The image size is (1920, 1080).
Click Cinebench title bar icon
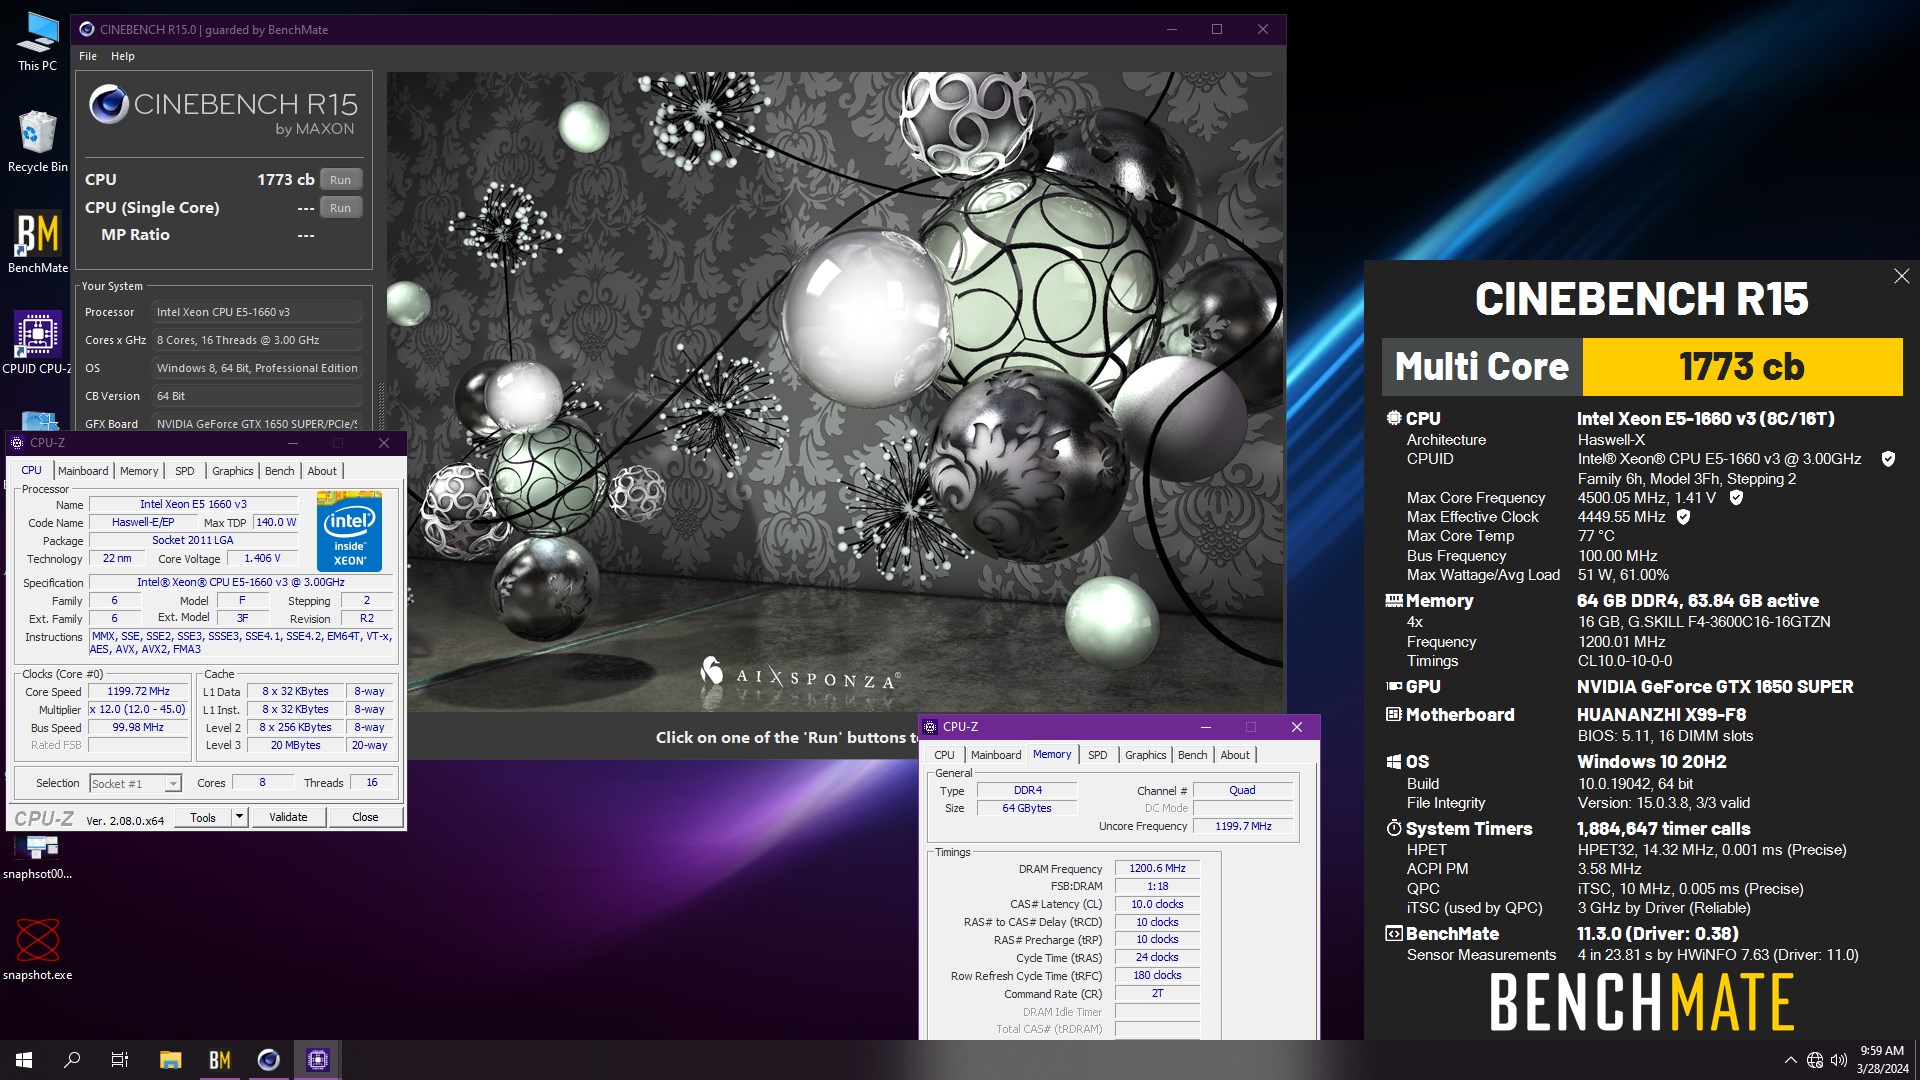(x=87, y=29)
